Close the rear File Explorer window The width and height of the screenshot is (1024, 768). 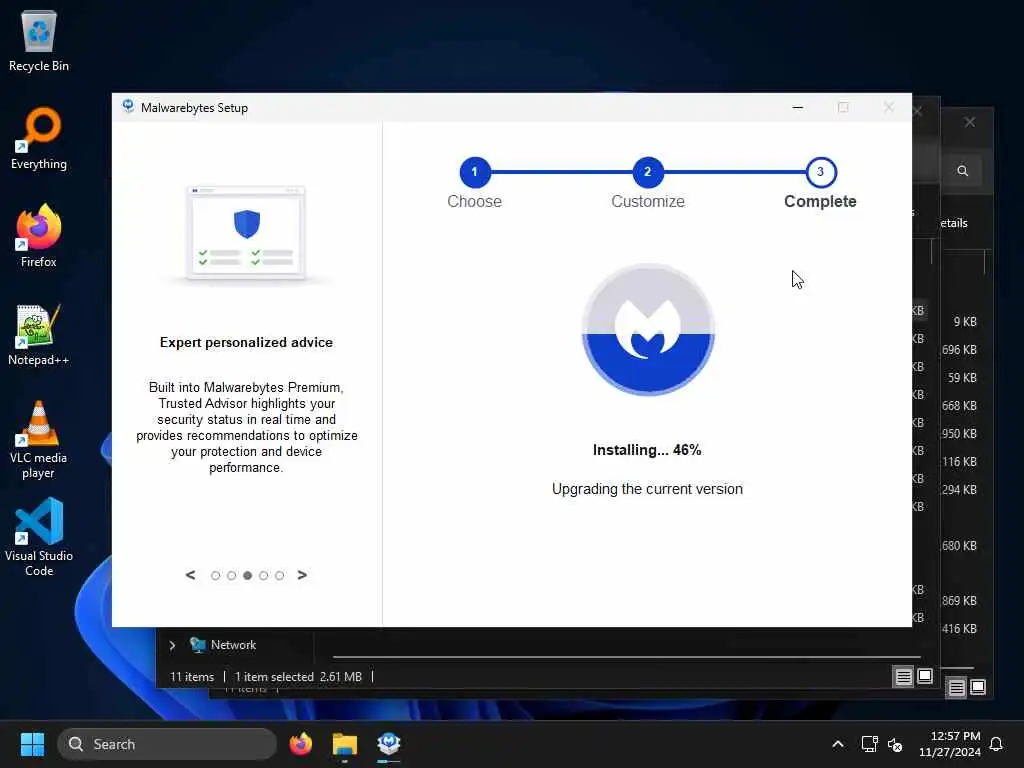pos(970,122)
